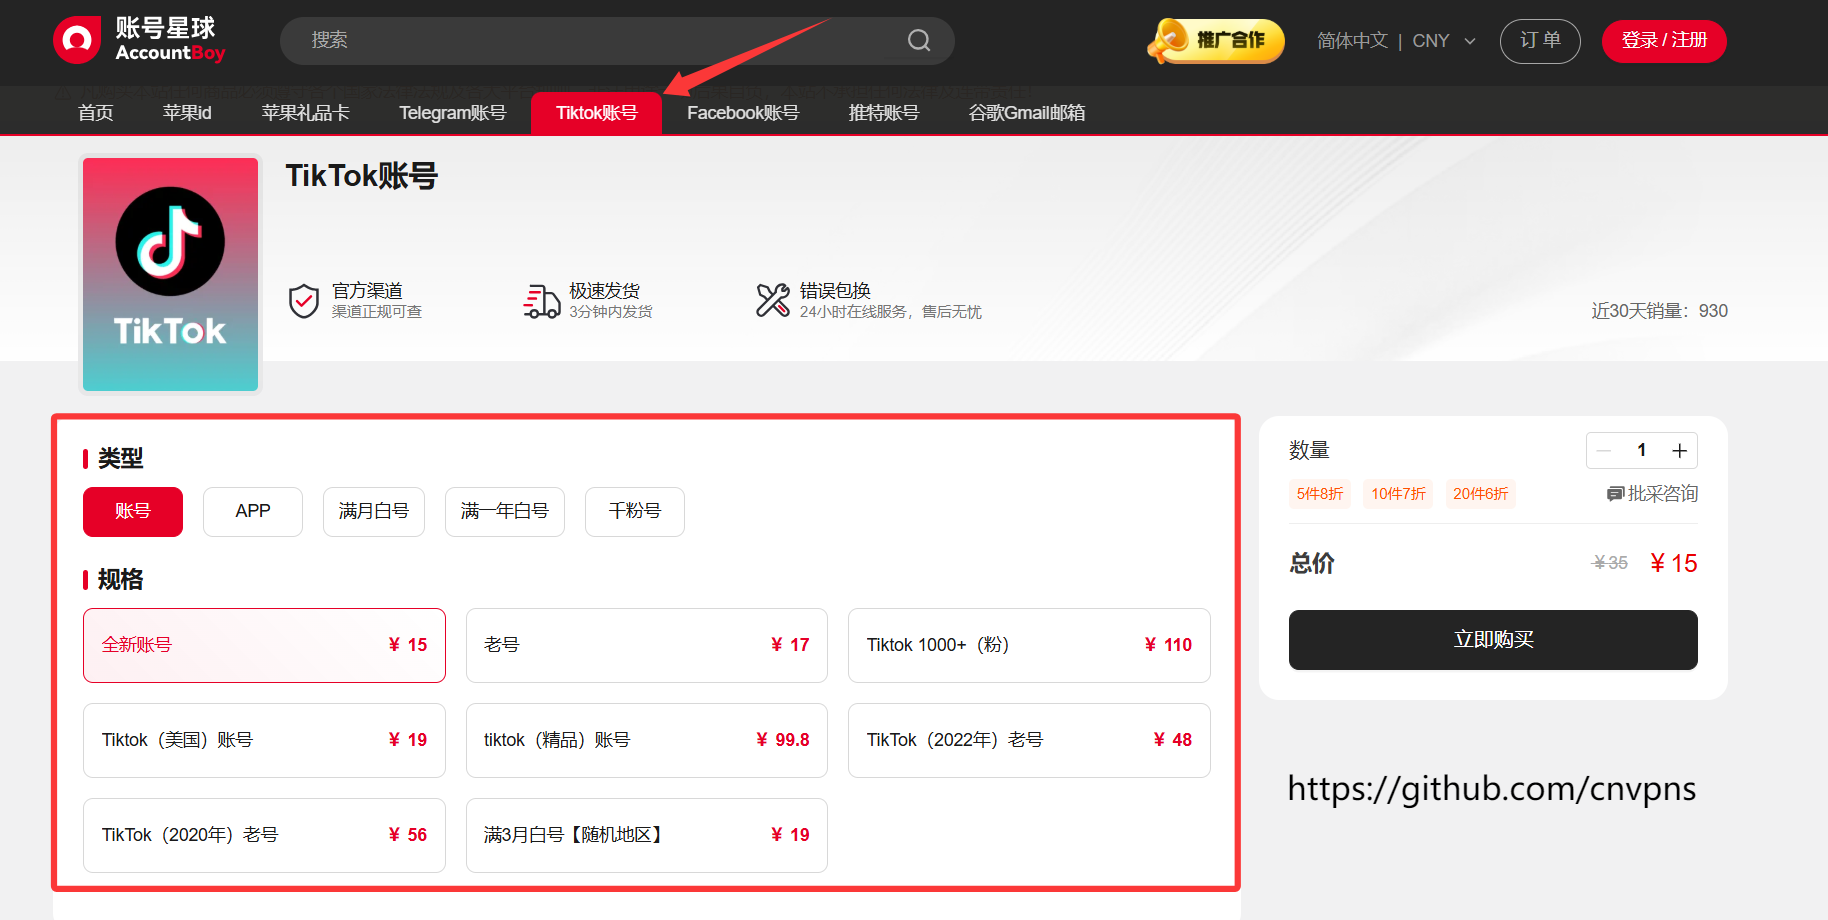Viewport: 1828px width, 920px height.
Task: Choose the Tiktok (美国) 账号 spec
Action: click(x=264, y=741)
